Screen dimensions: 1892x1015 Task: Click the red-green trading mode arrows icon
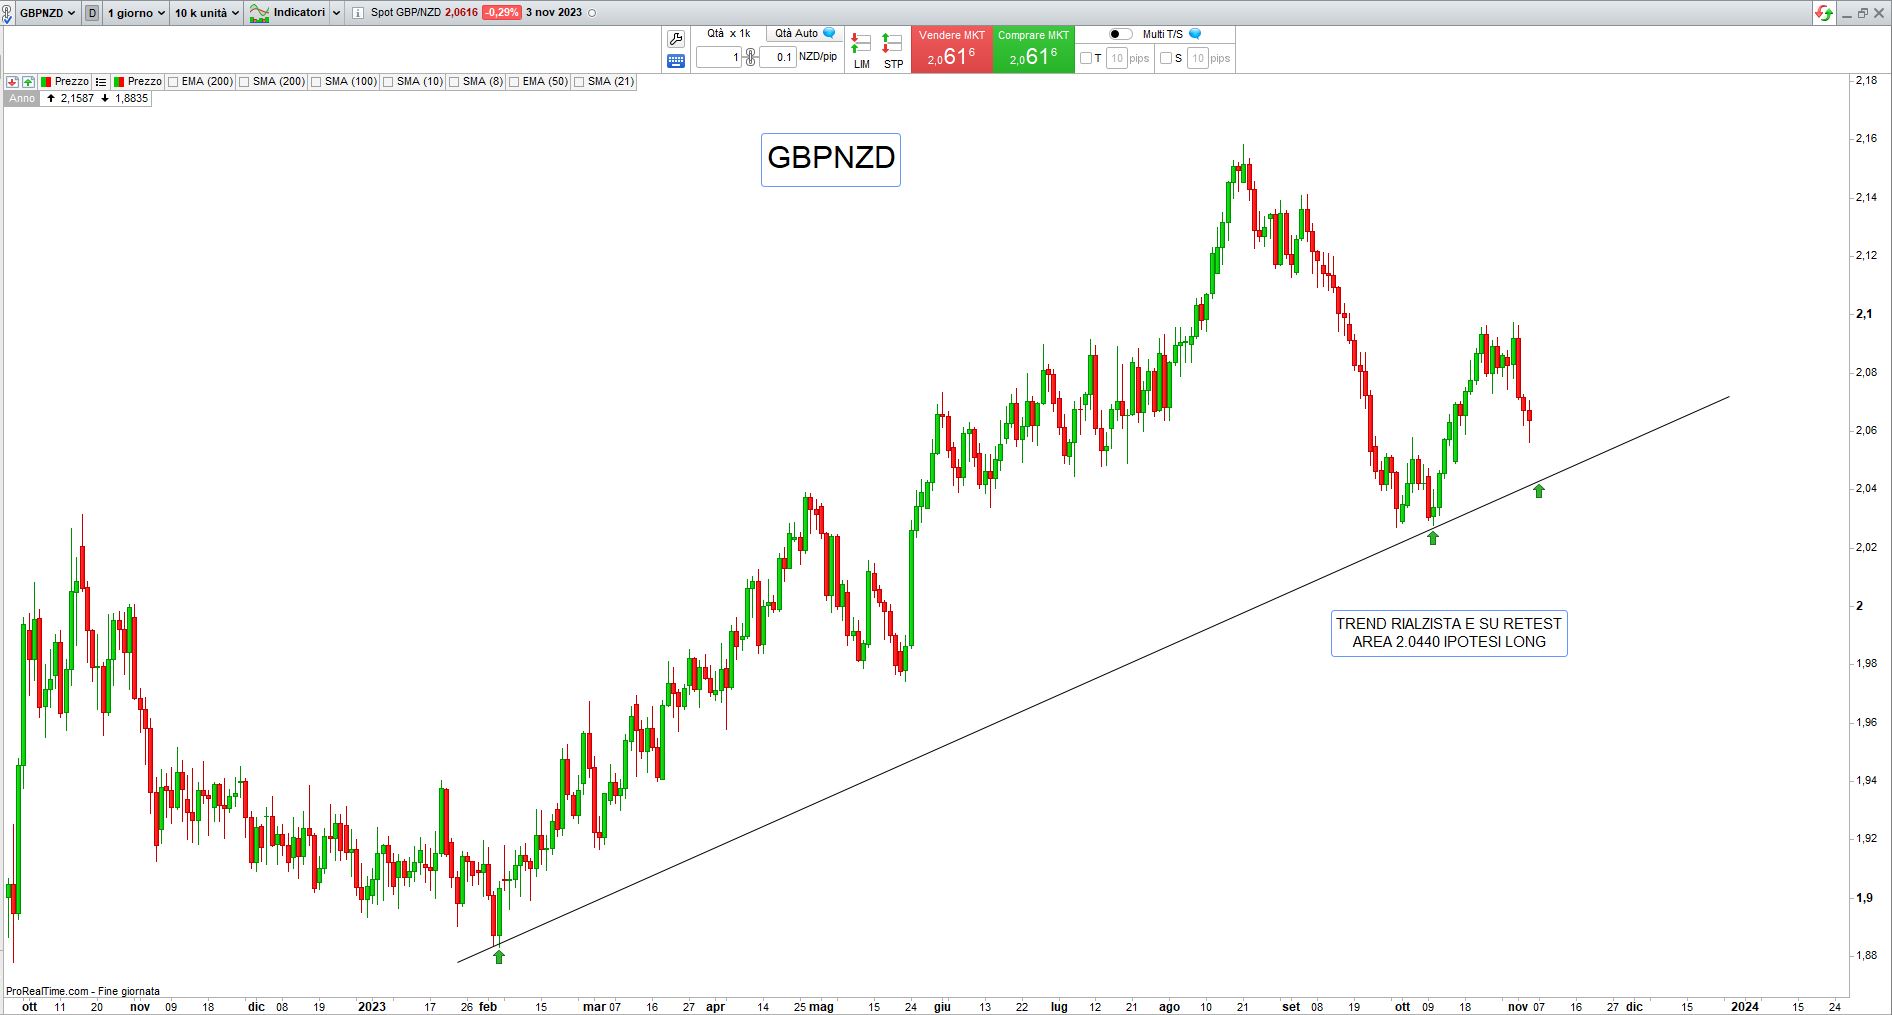(x=1824, y=13)
